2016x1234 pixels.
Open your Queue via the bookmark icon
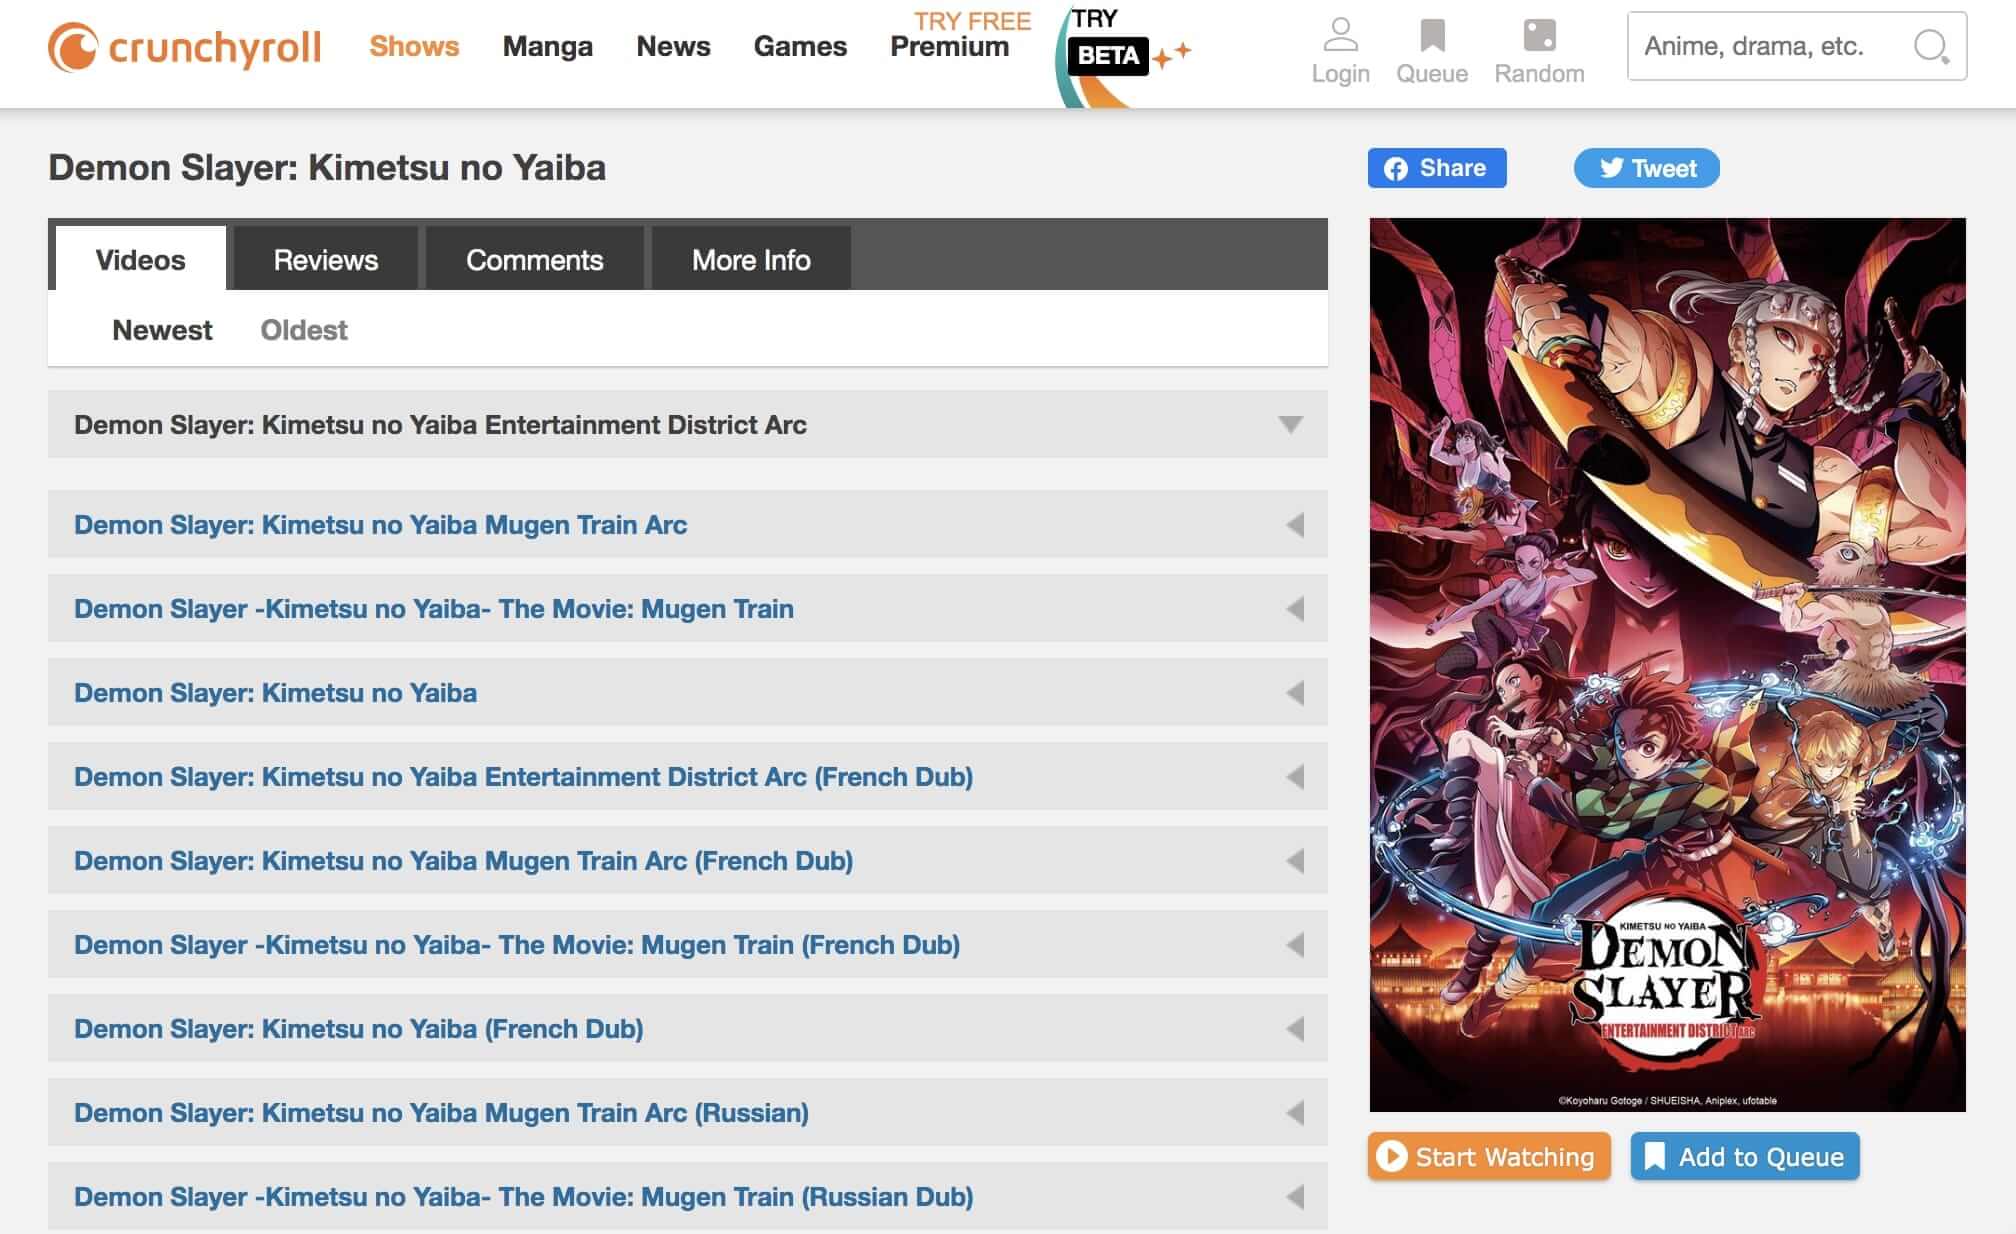point(1432,45)
